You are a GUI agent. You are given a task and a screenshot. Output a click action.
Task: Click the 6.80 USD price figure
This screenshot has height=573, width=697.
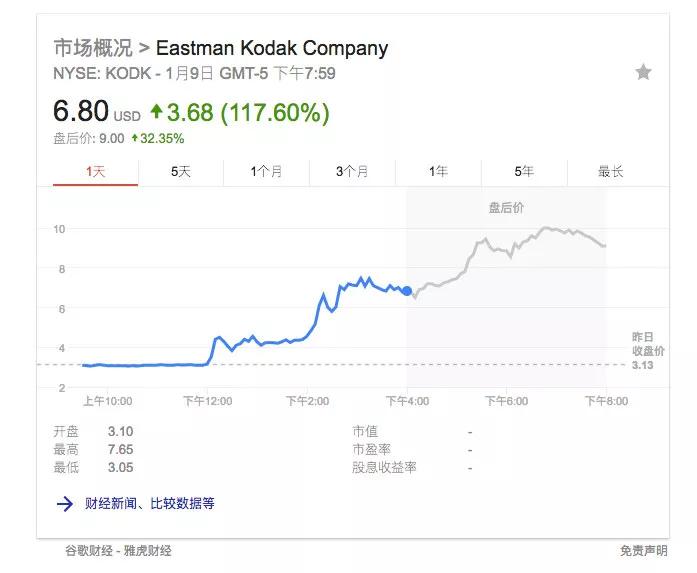[80, 112]
